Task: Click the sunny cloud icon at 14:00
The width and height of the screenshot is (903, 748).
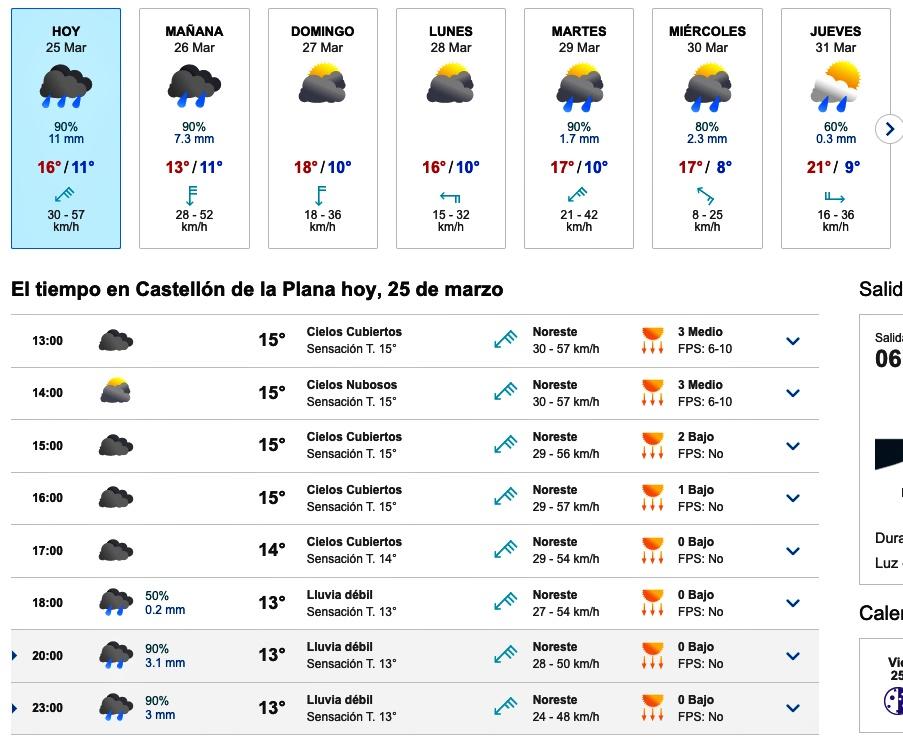Action: (x=116, y=392)
